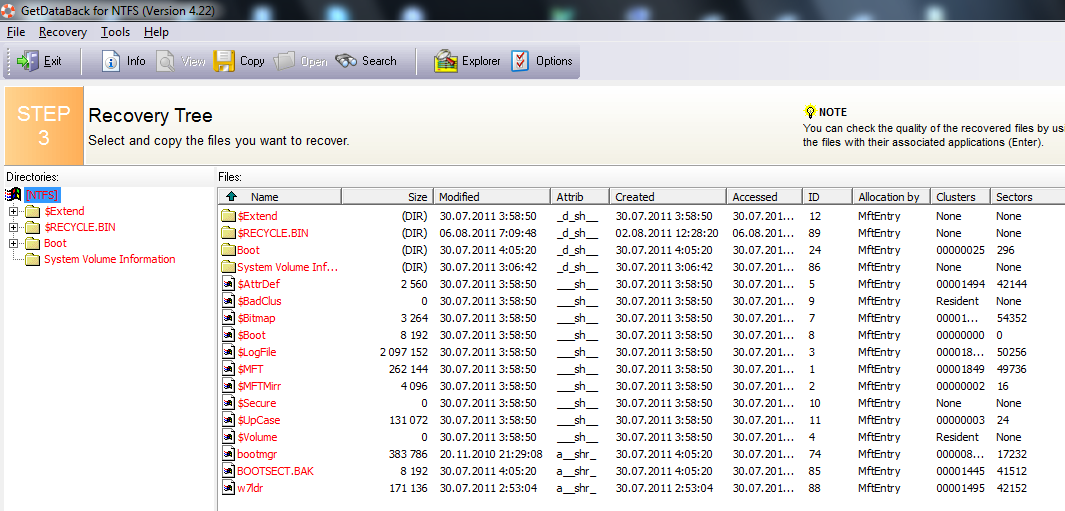This screenshot has height=511, width=1065.
Task: Sort by the Created column header
Action: point(668,196)
